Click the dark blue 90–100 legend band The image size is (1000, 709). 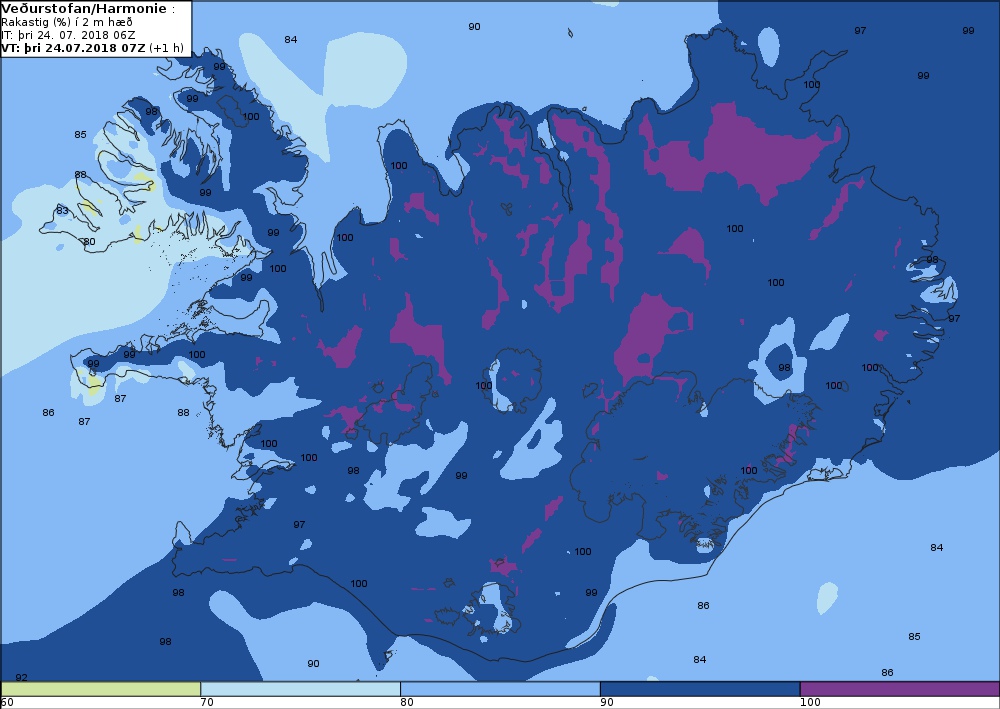tap(700, 689)
